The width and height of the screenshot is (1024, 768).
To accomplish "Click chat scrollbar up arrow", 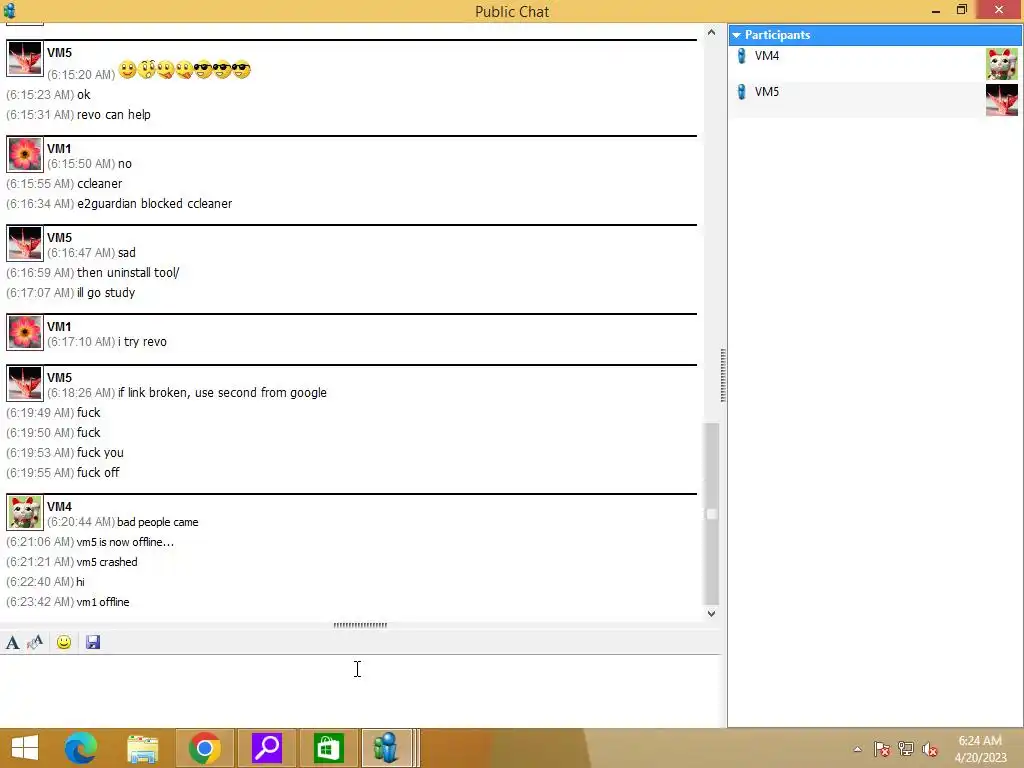I will point(711,32).
